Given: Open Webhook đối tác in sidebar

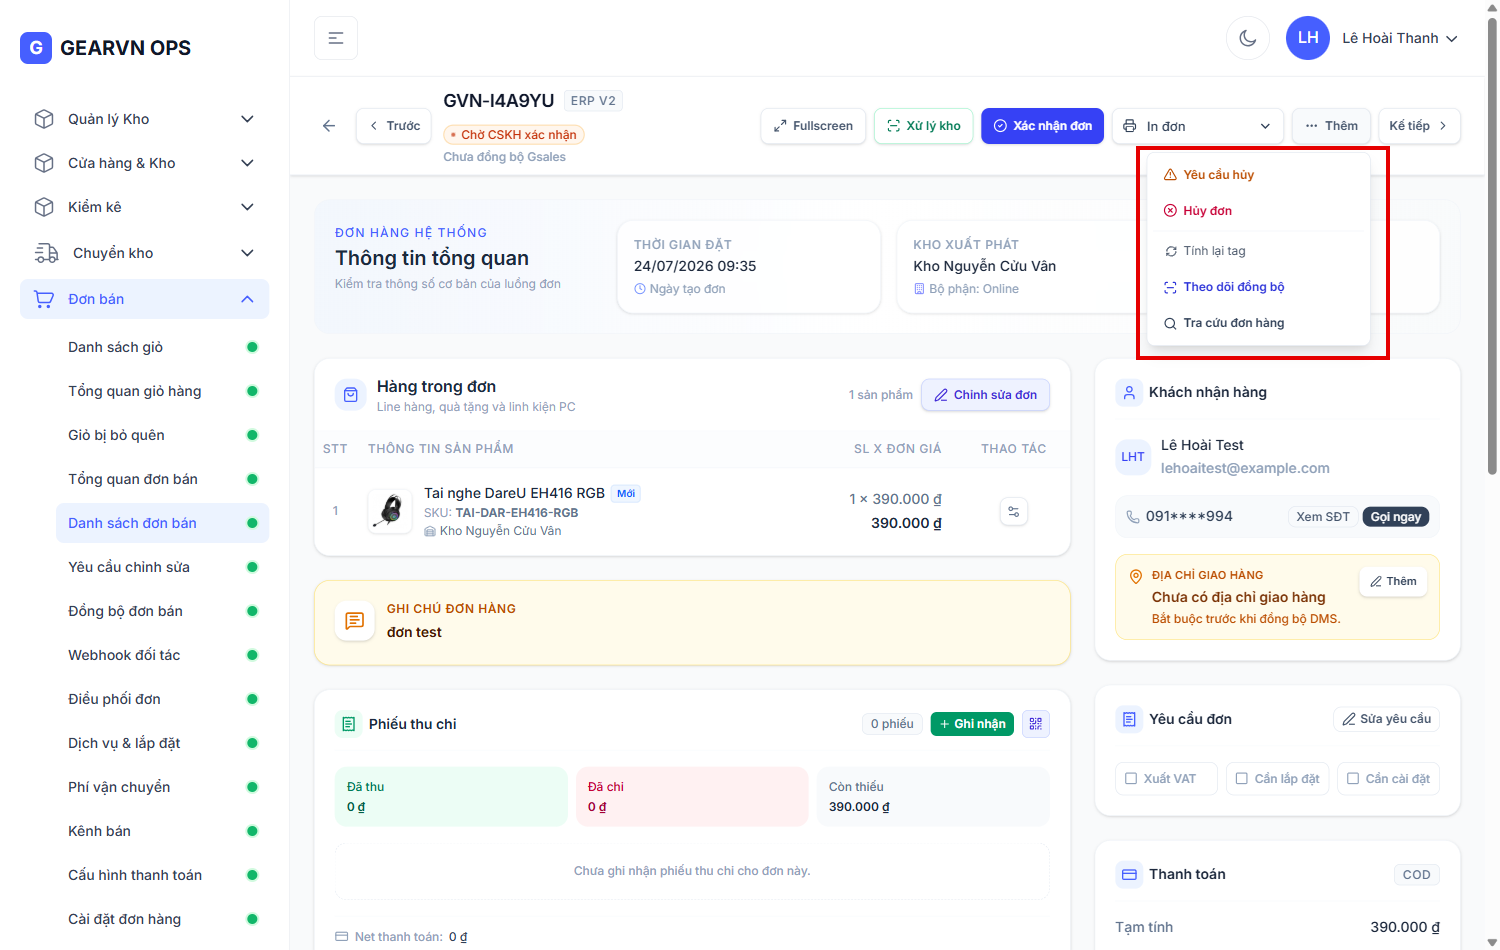Looking at the screenshot, I should (162, 655).
